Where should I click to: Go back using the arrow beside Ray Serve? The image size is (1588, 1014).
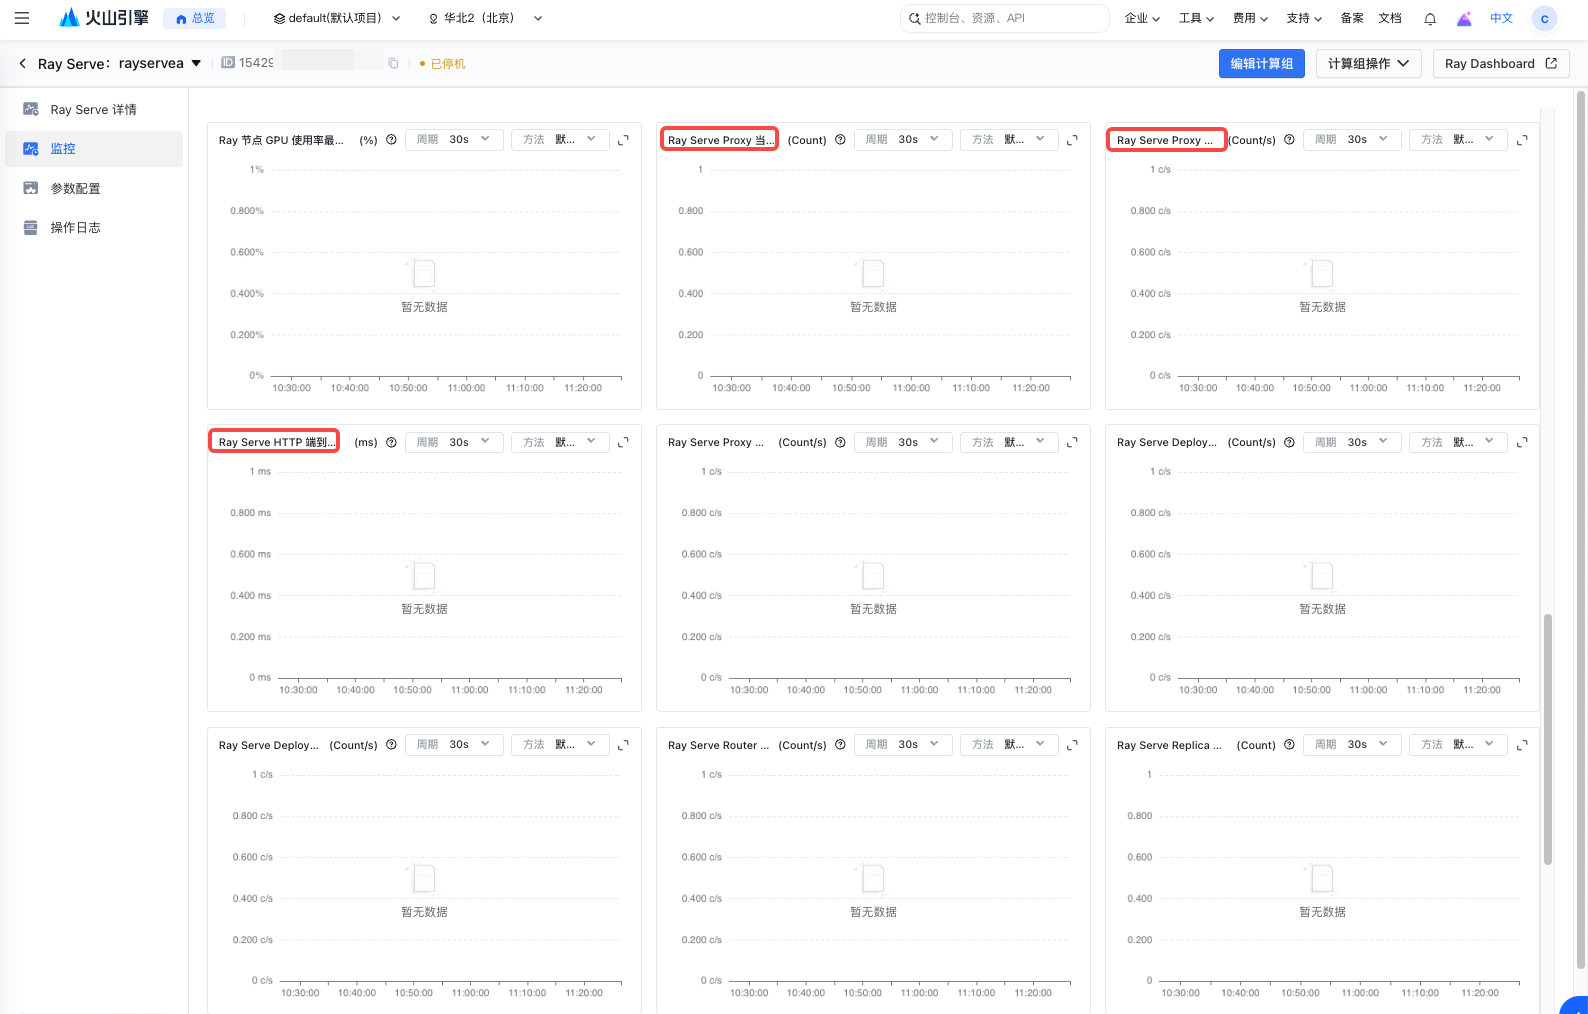[x=23, y=63]
